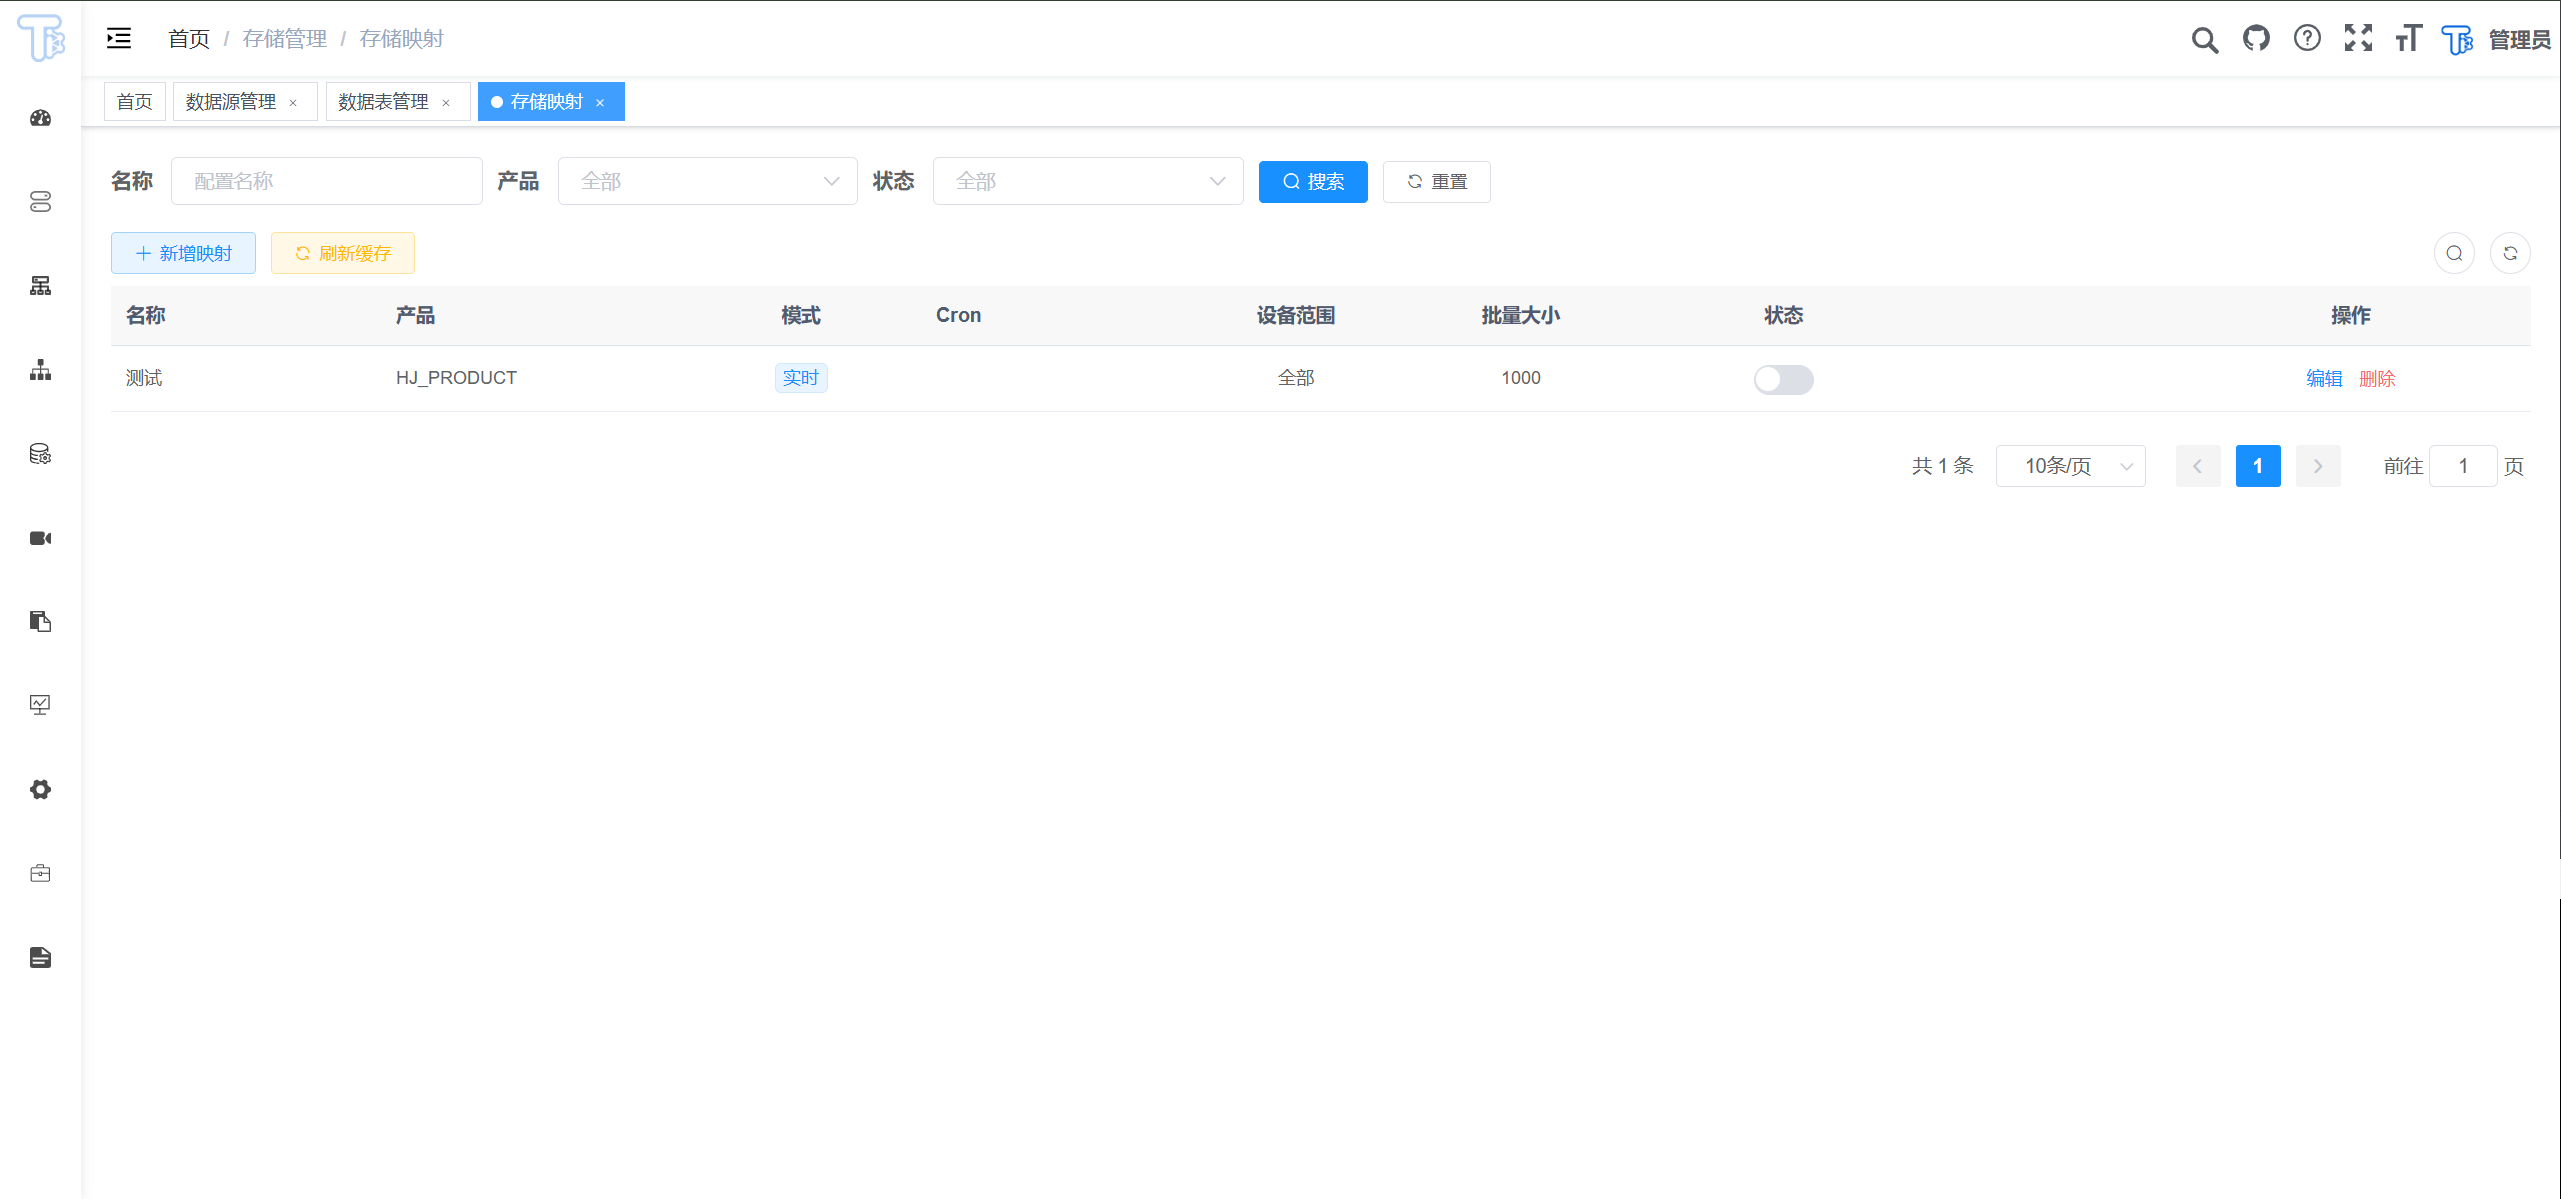
Task: Open the monitor chart sidebar icon
Action: 40,705
